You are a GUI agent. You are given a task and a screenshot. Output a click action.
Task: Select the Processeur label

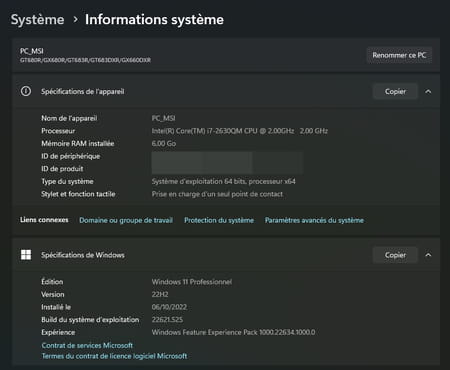[x=58, y=131]
